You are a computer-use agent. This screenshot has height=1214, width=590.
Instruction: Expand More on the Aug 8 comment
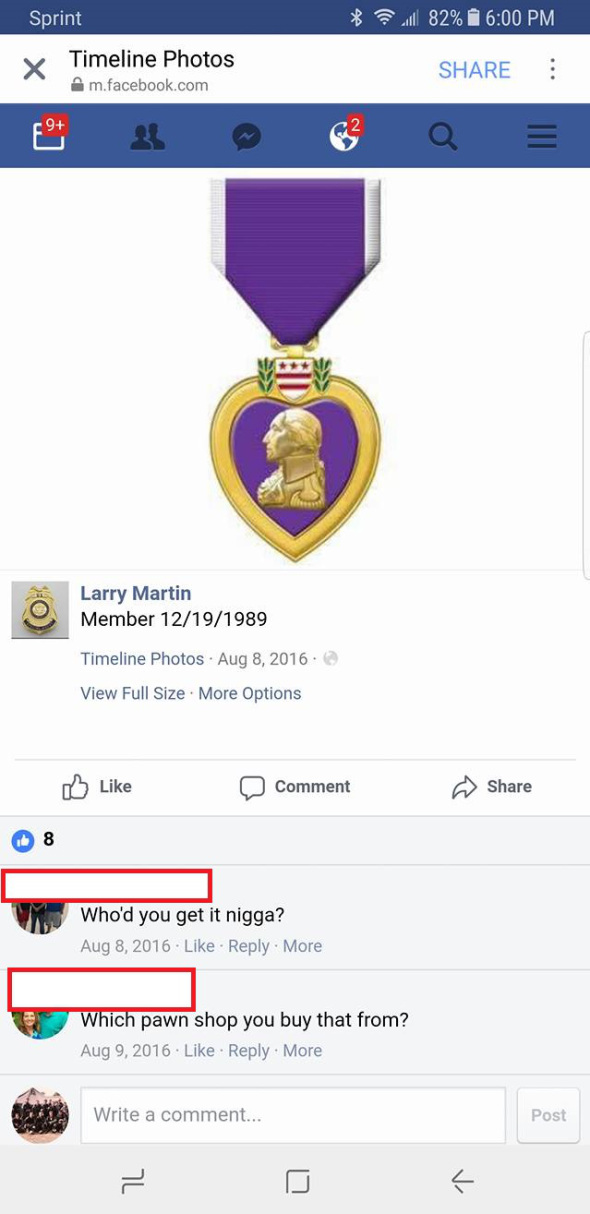tap(302, 945)
